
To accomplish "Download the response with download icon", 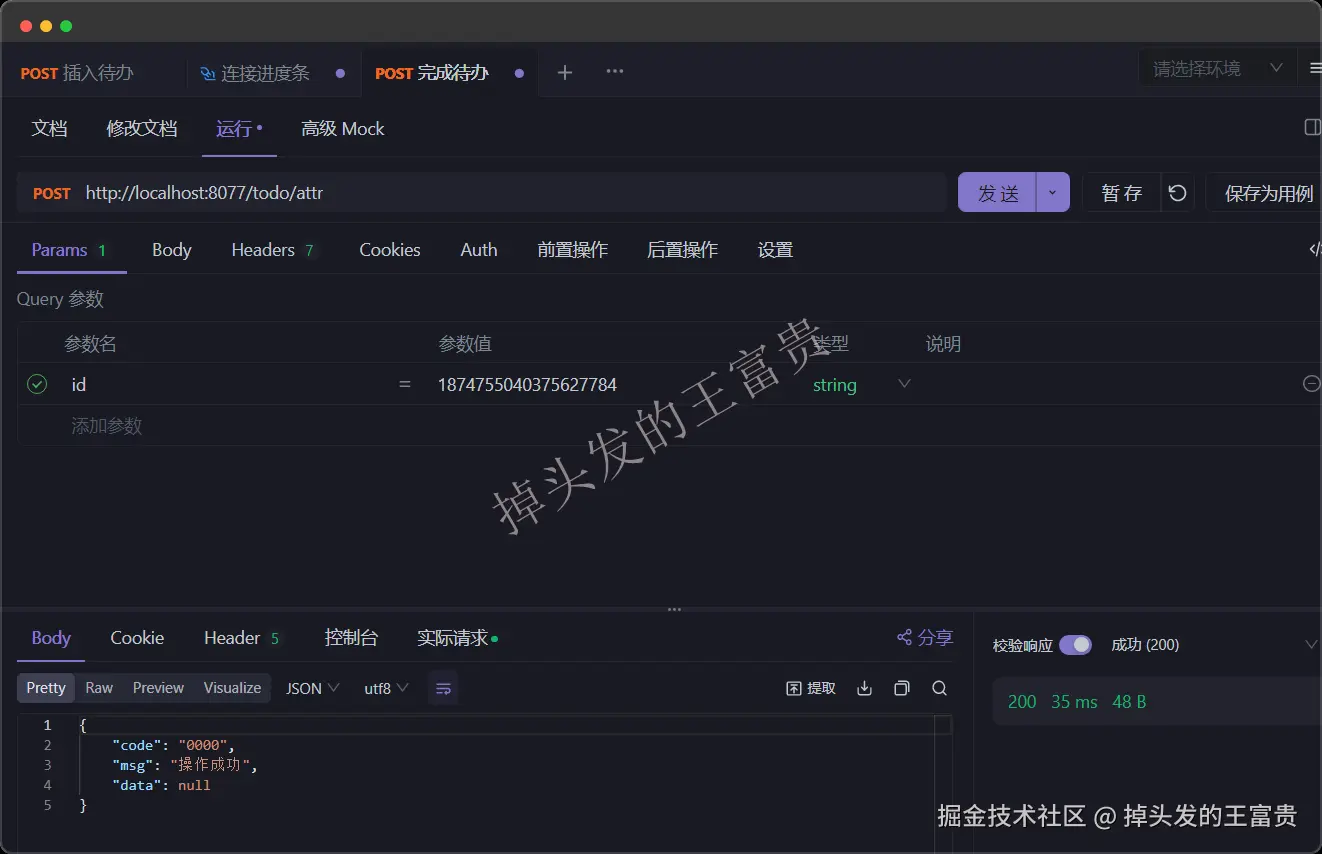I will coord(865,688).
